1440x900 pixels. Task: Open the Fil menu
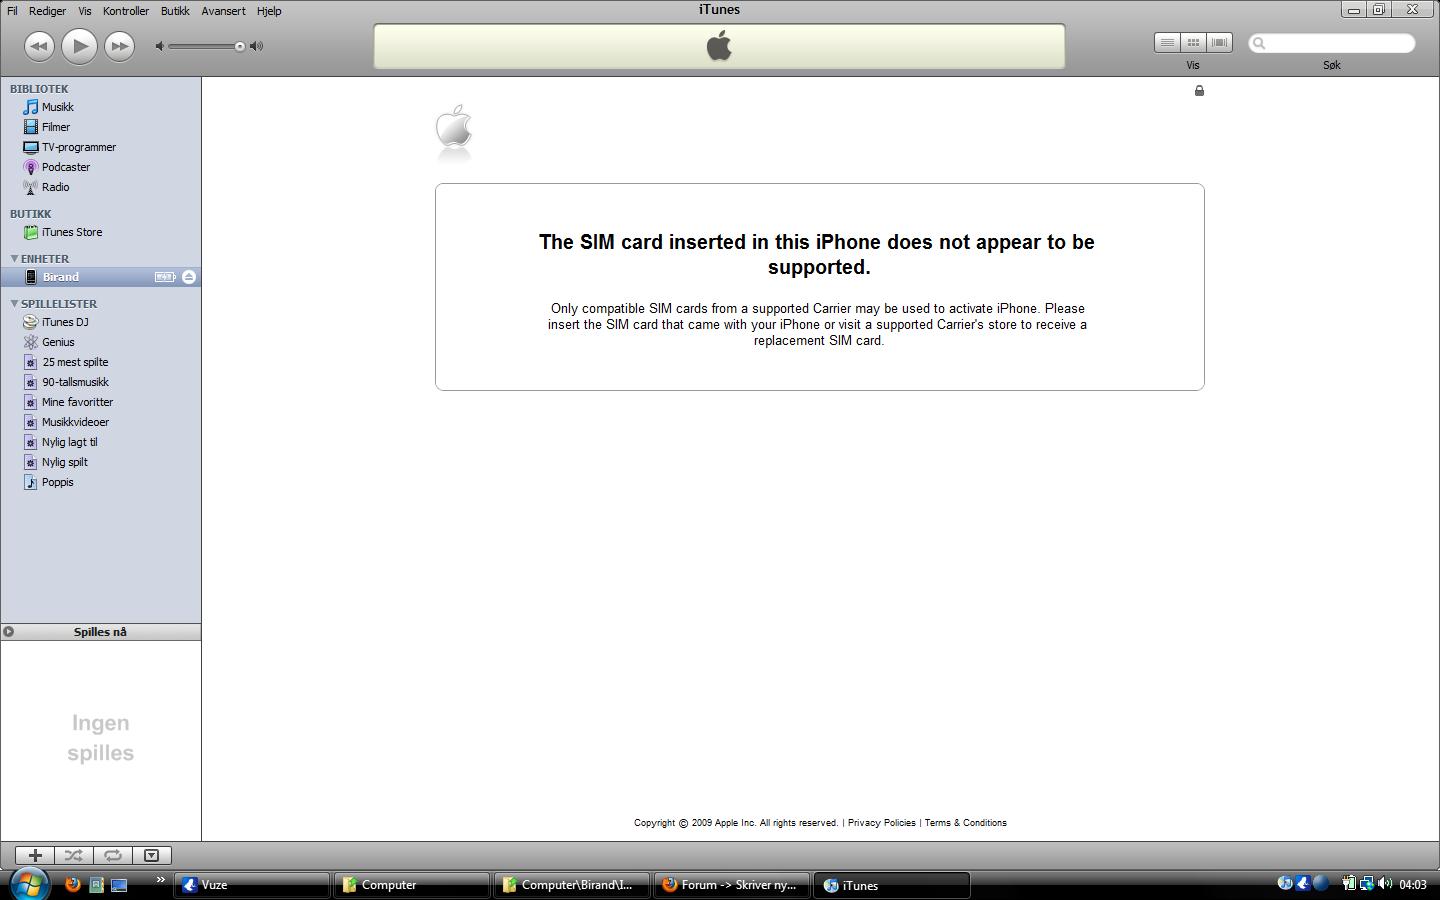(12, 11)
